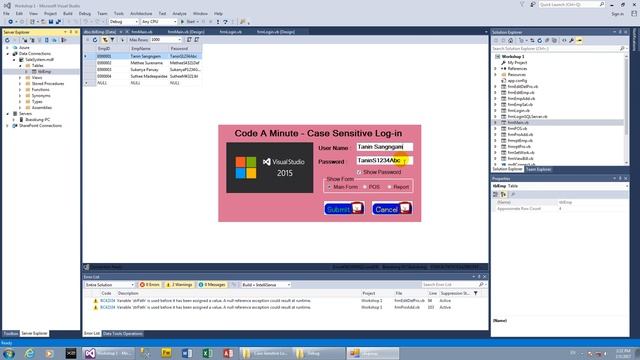Switch to the Data Tools Operations tab
This screenshot has width=640, height=360.
click(x=122, y=333)
